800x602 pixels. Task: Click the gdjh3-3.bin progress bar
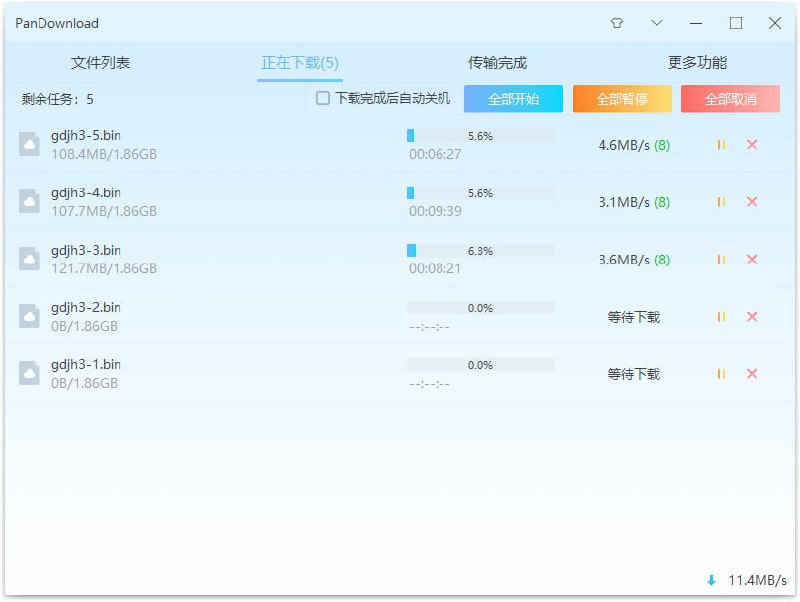(x=481, y=250)
